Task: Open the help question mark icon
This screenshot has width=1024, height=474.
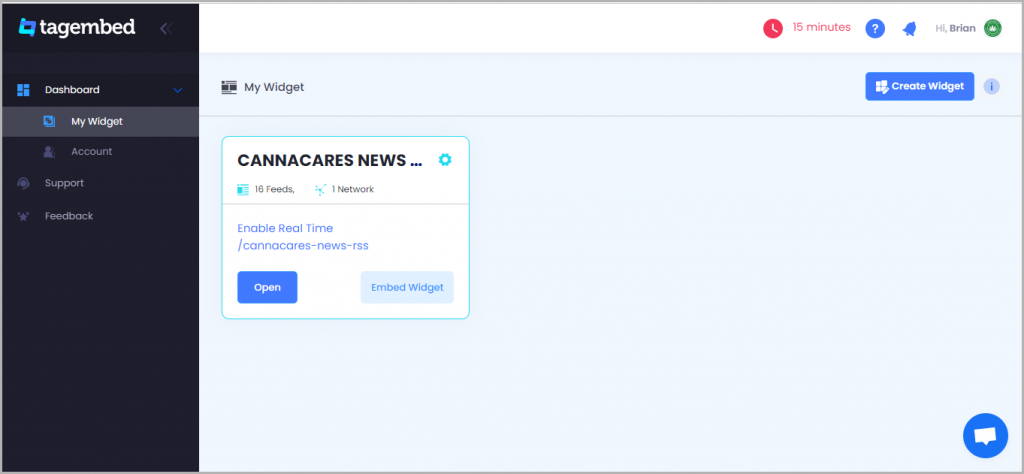Action: pyautogui.click(x=875, y=29)
